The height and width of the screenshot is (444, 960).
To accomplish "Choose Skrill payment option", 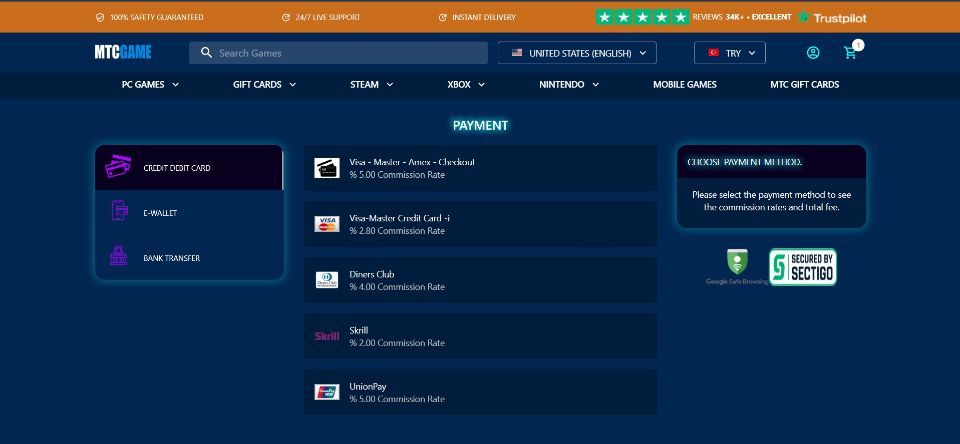I will tap(481, 336).
